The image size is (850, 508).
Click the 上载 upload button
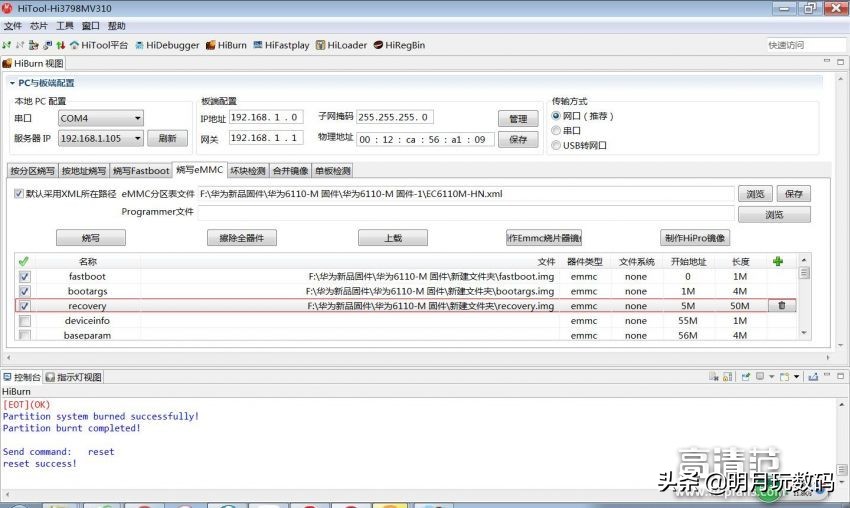coord(393,237)
